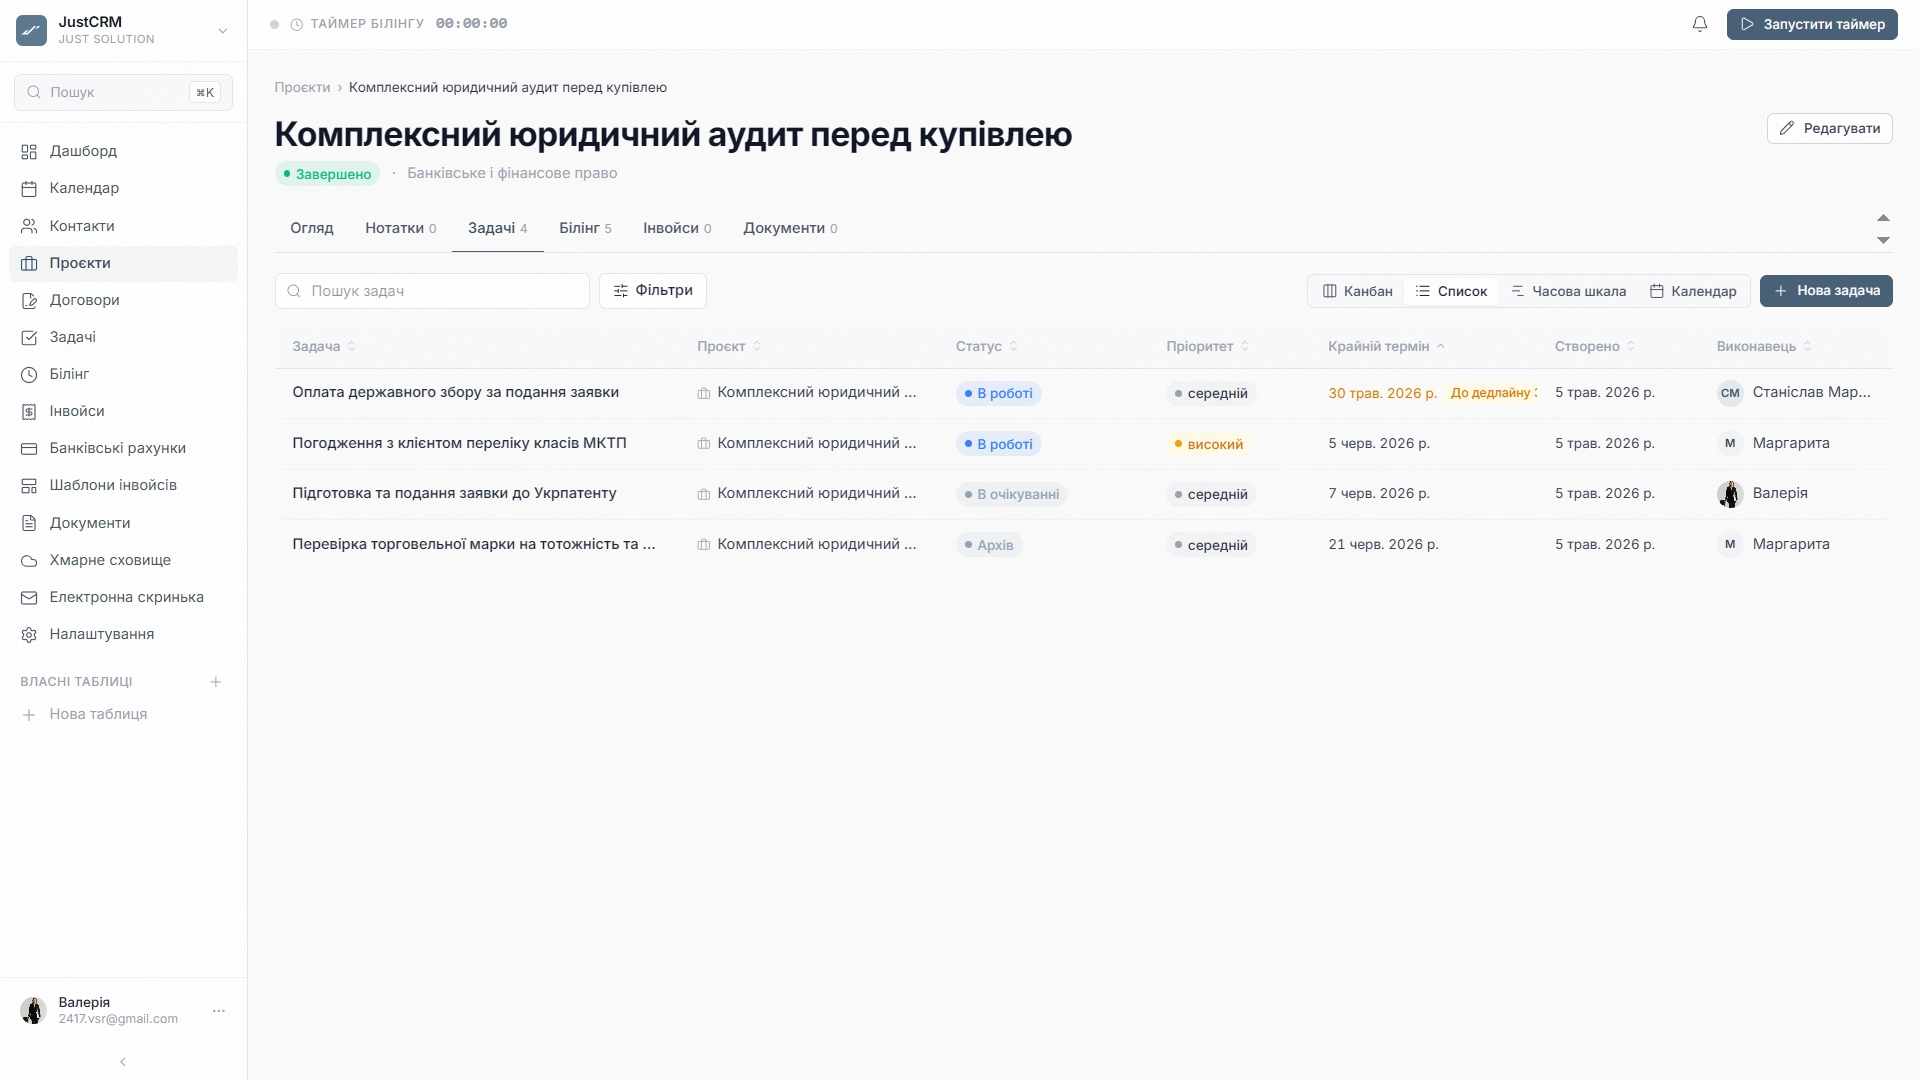Click the Архів status badge
This screenshot has width=1920, height=1080.
[989, 545]
